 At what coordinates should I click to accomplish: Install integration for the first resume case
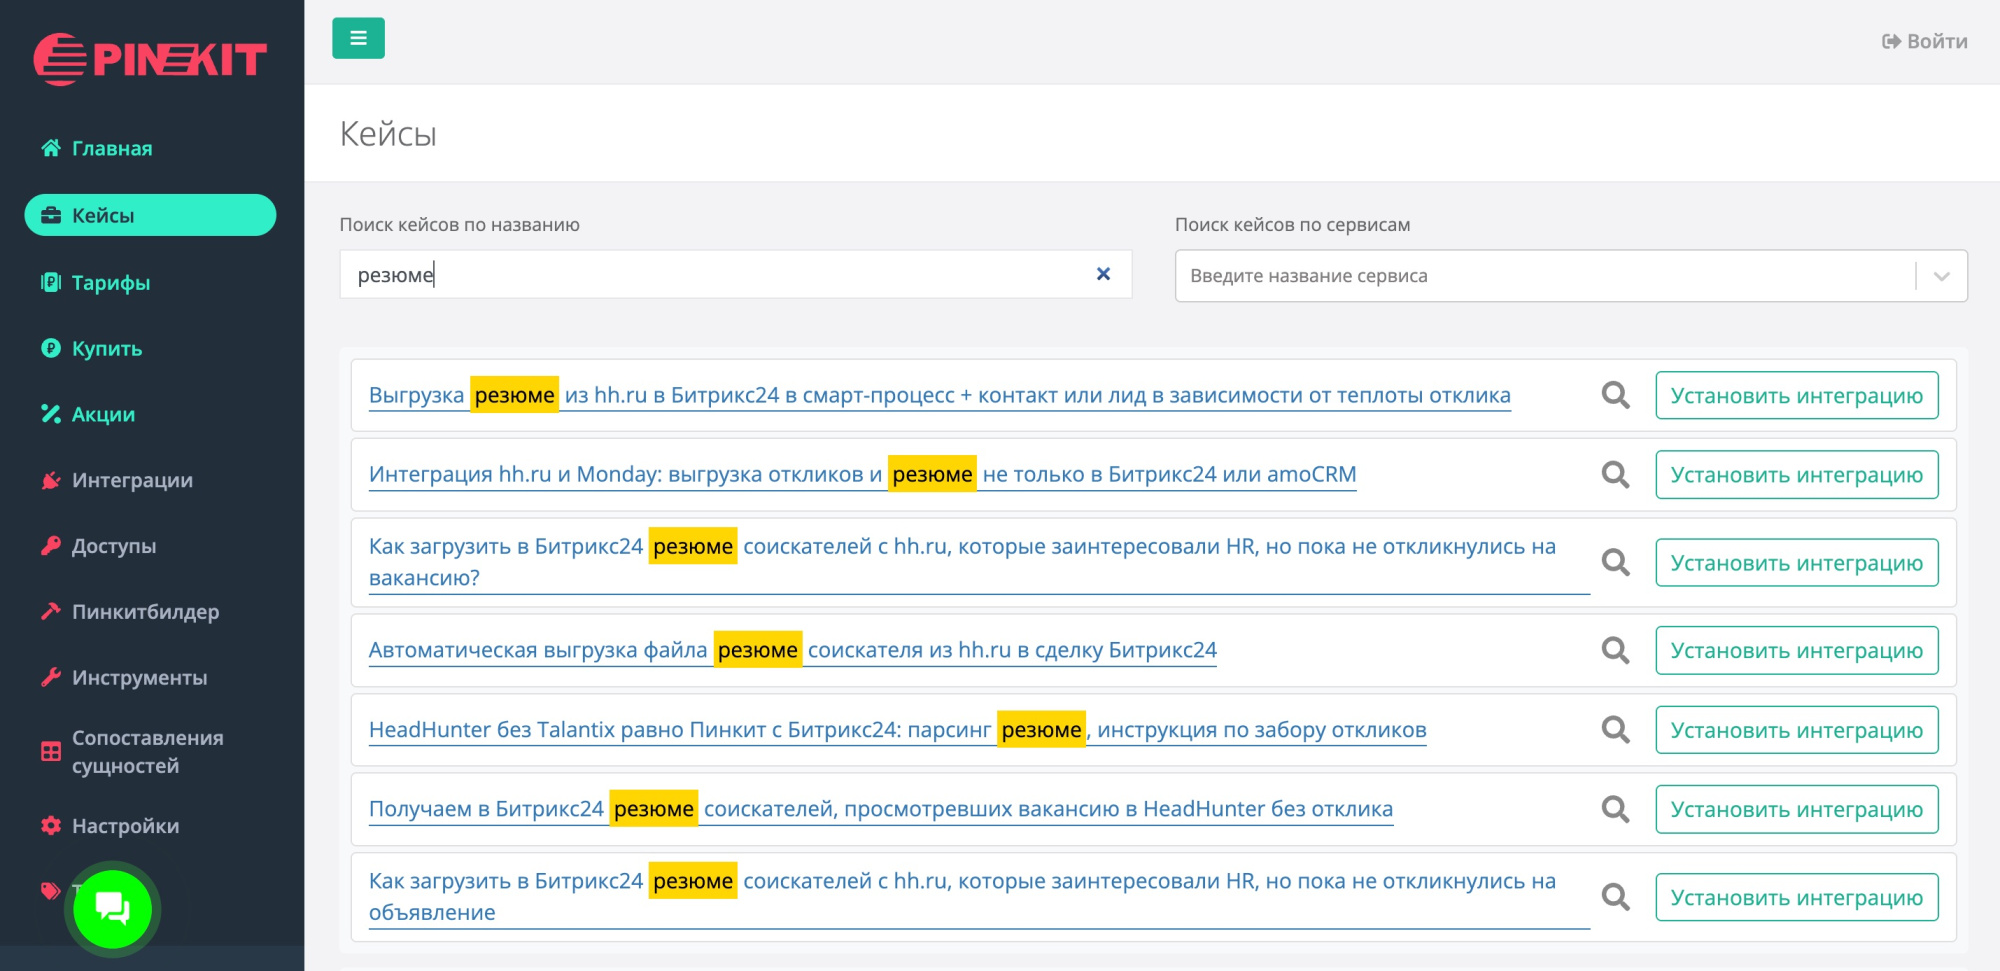(1796, 395)
